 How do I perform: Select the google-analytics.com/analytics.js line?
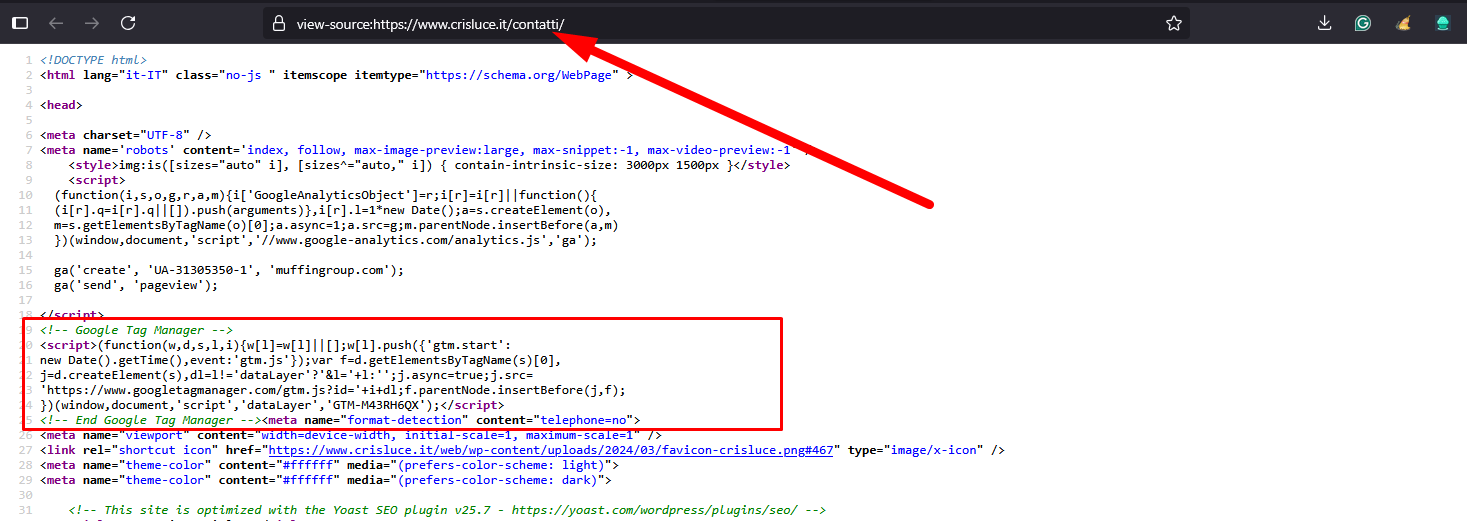[326, 240]
